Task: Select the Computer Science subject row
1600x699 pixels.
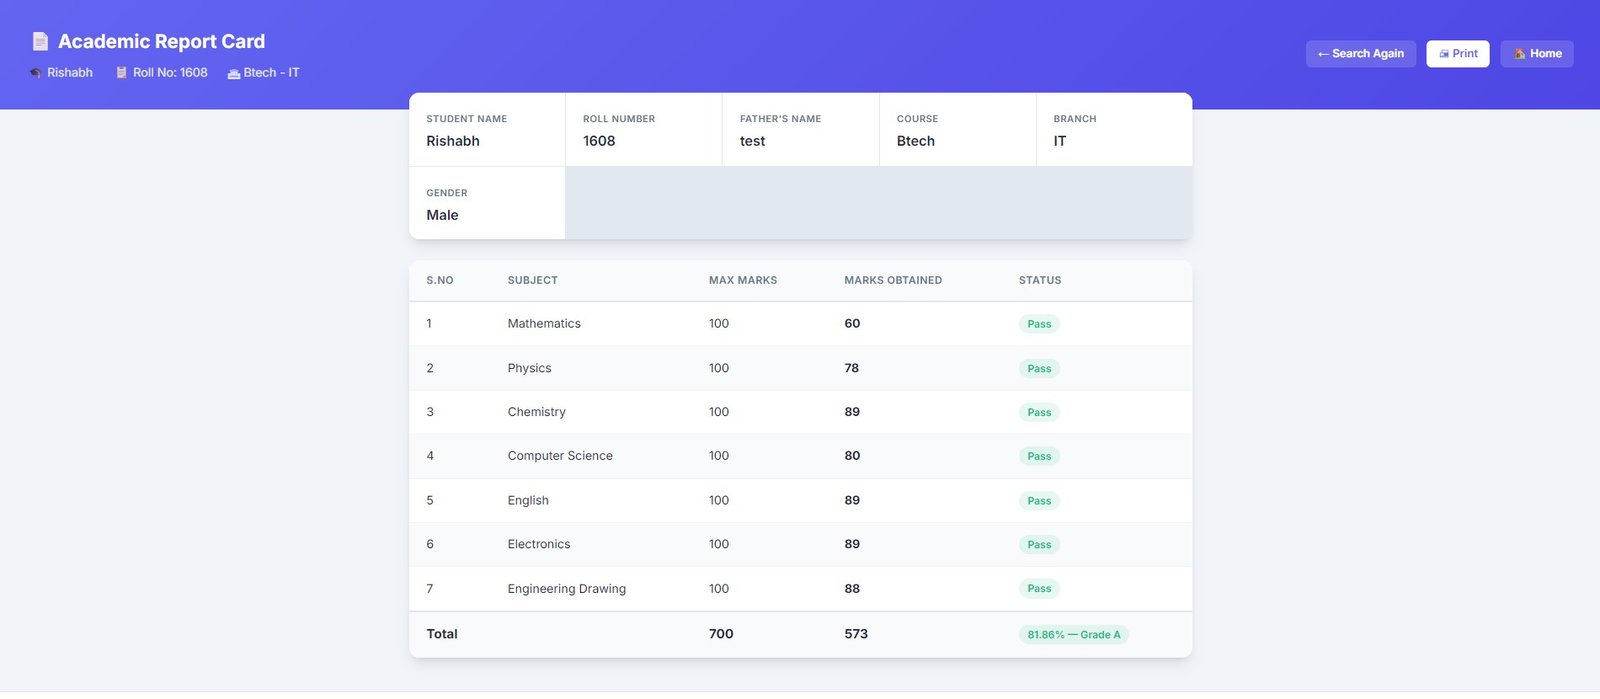Action: (560, 456)
